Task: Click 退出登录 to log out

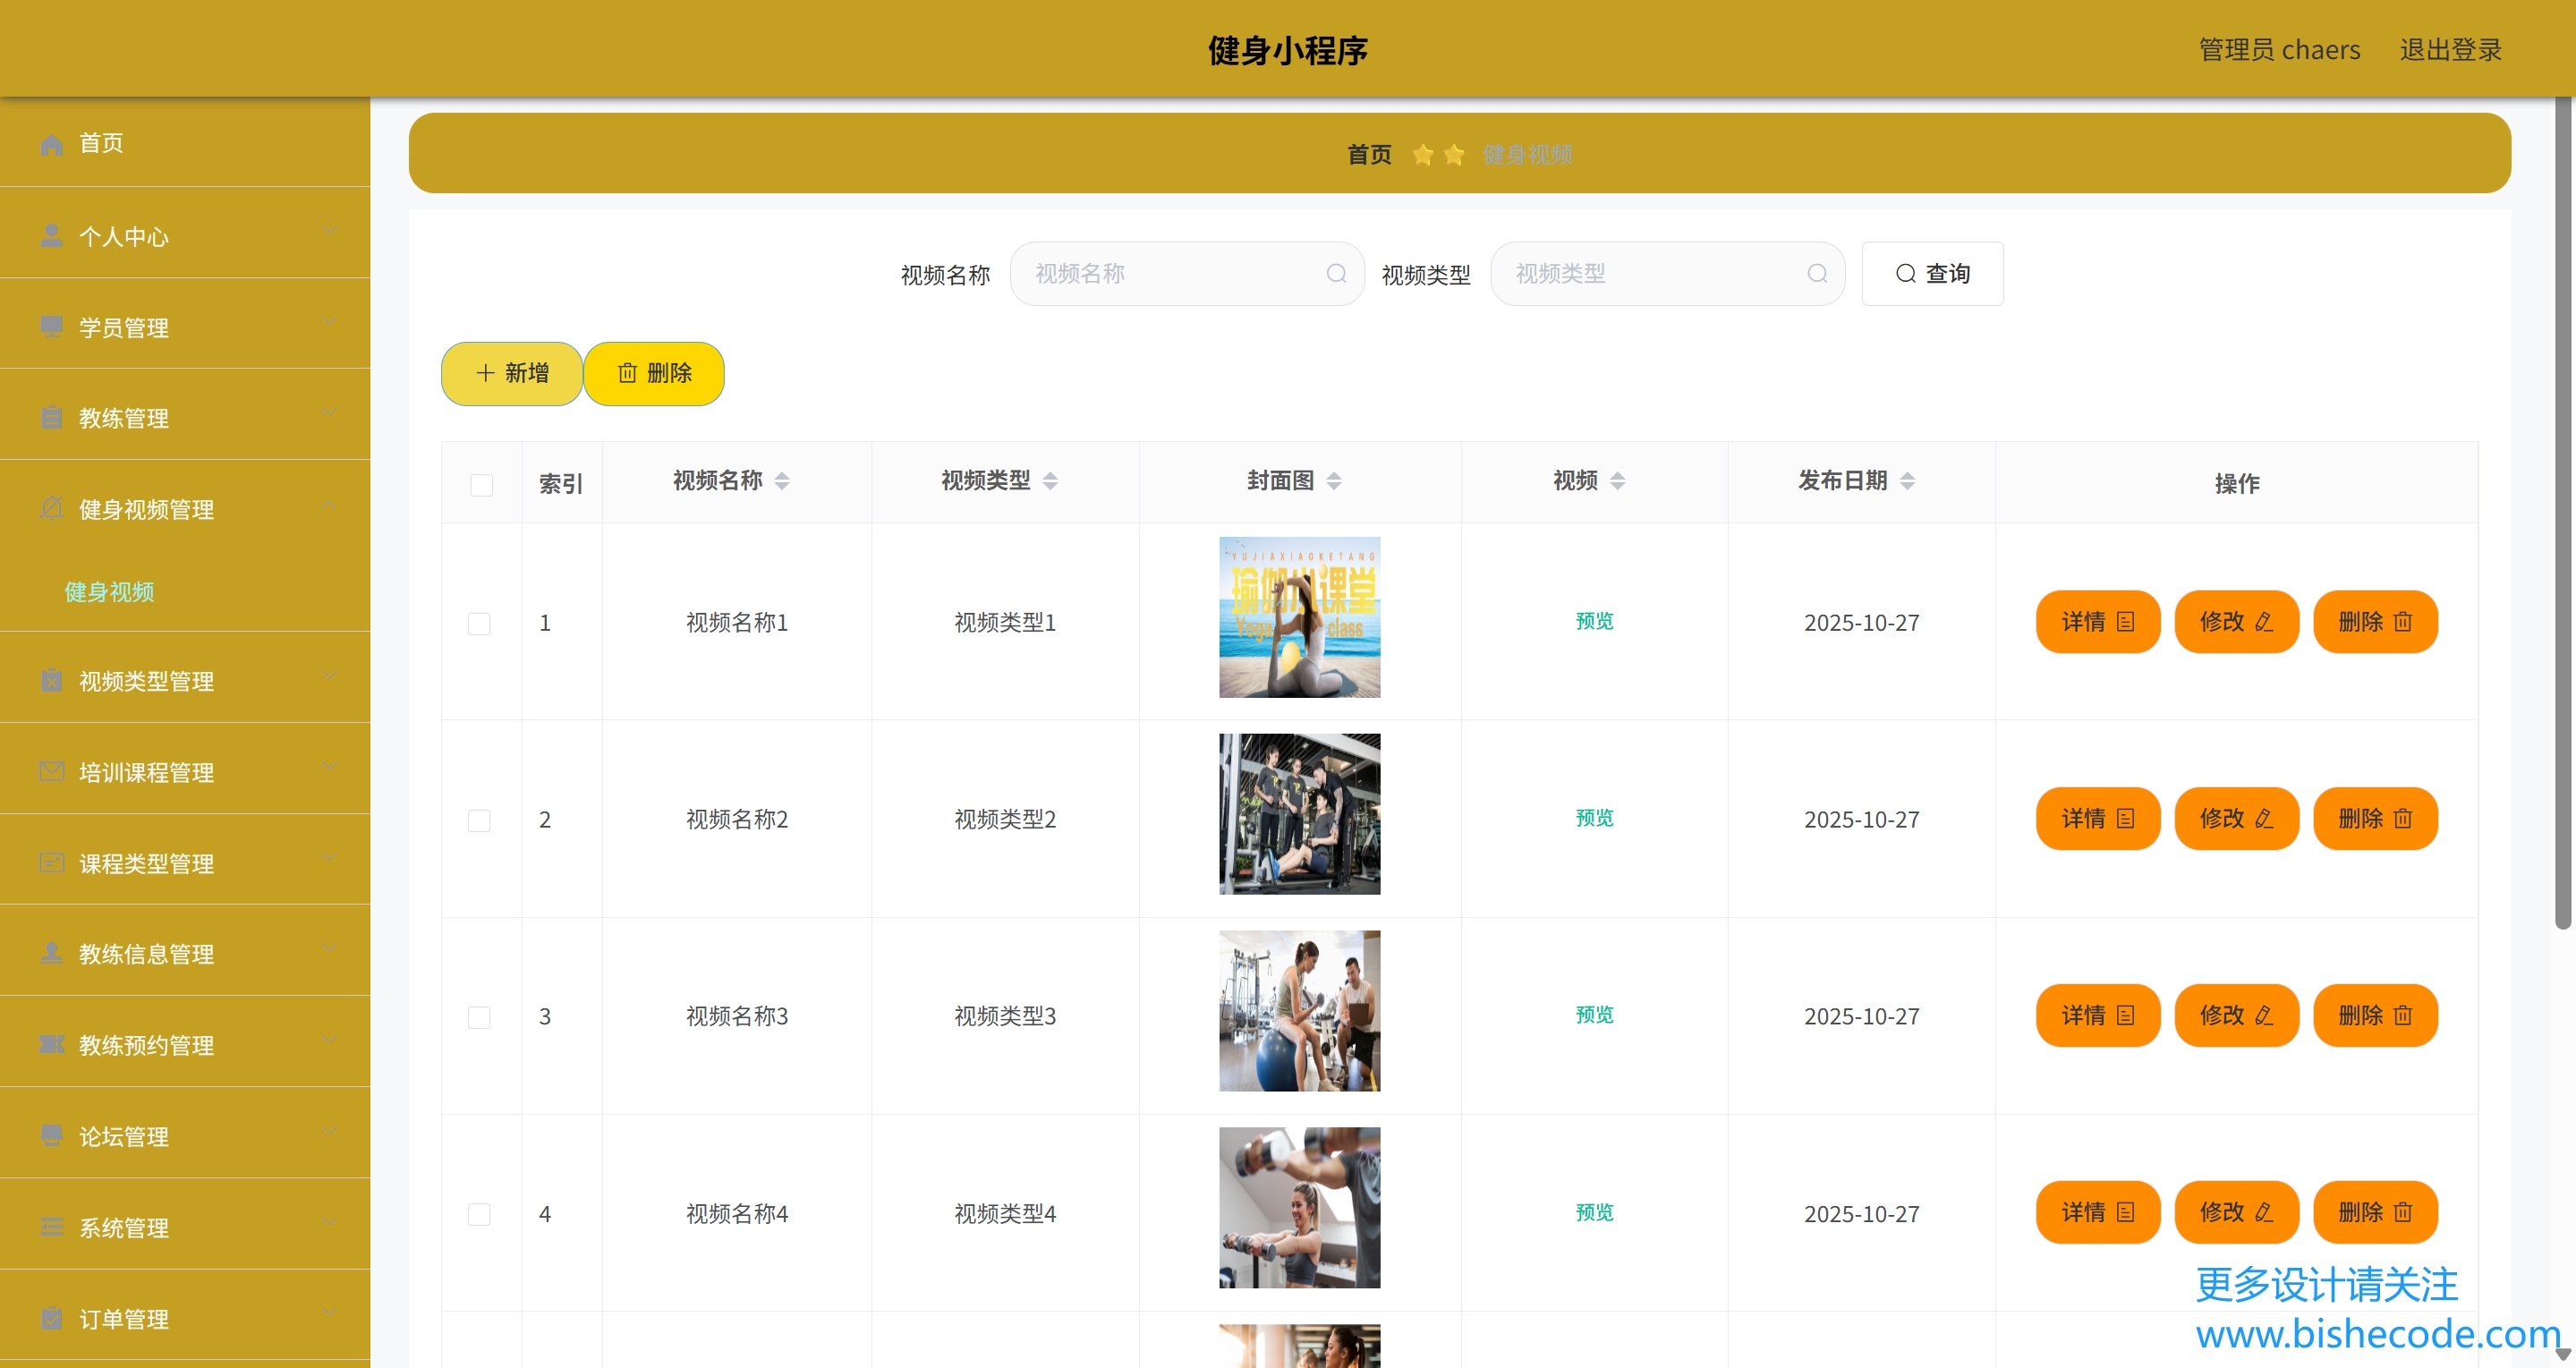Action: click(2450, 50)
